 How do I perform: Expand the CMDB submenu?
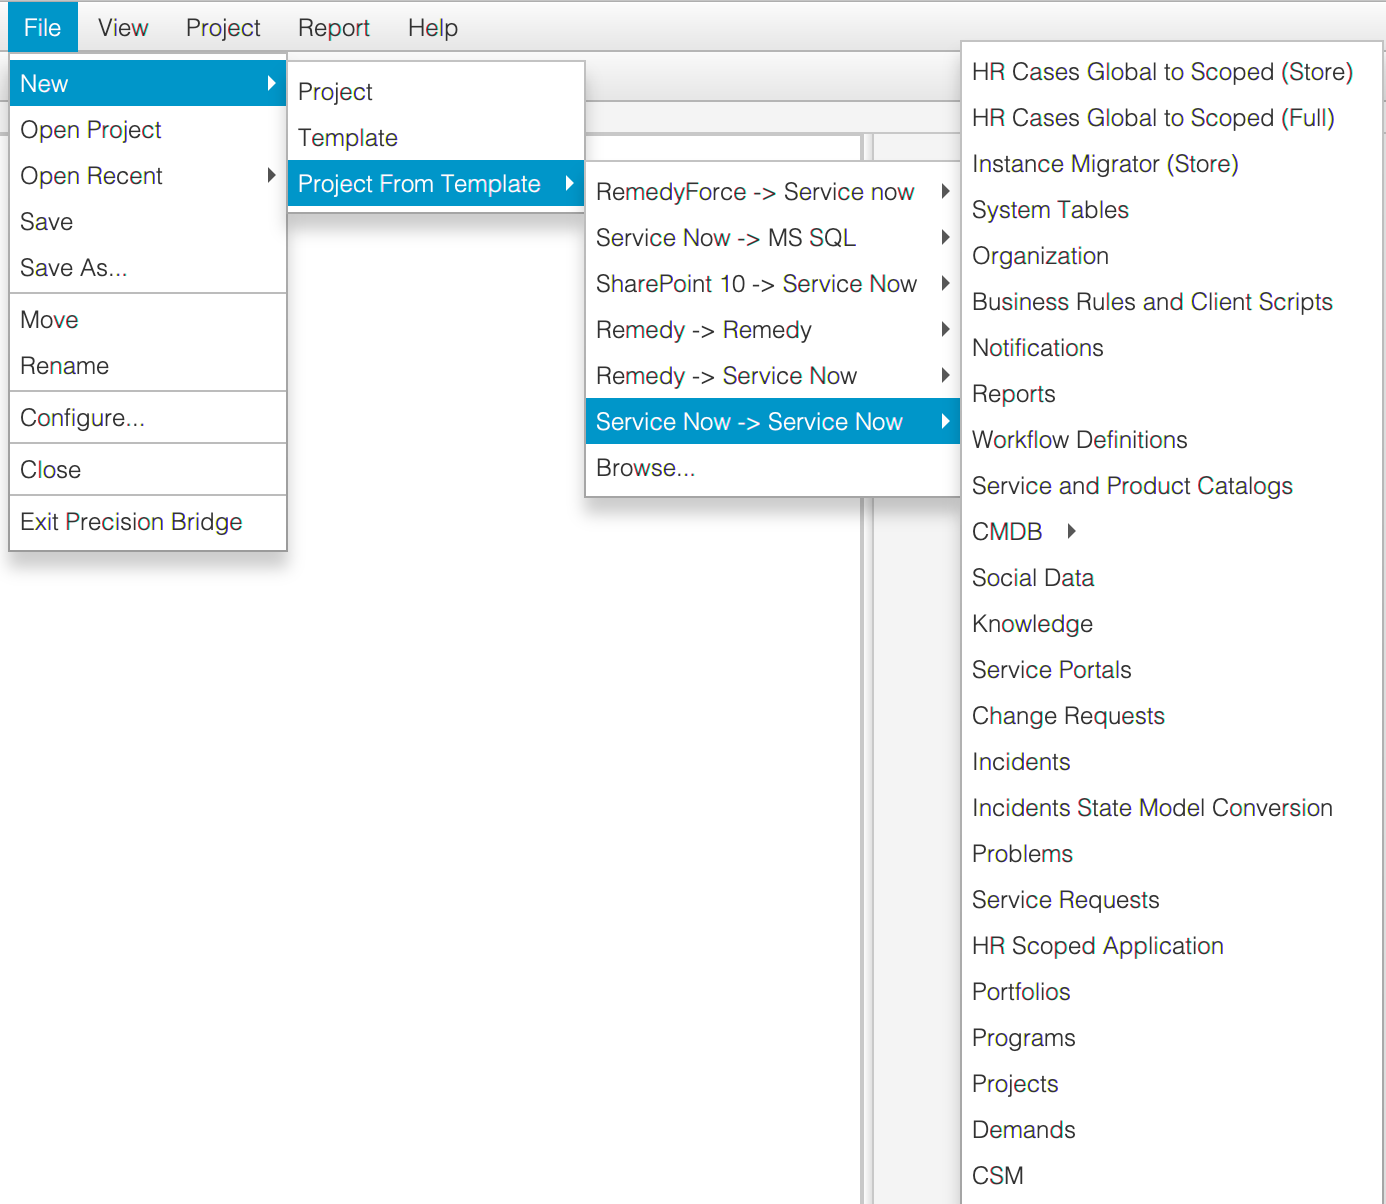pos(1172,531)
